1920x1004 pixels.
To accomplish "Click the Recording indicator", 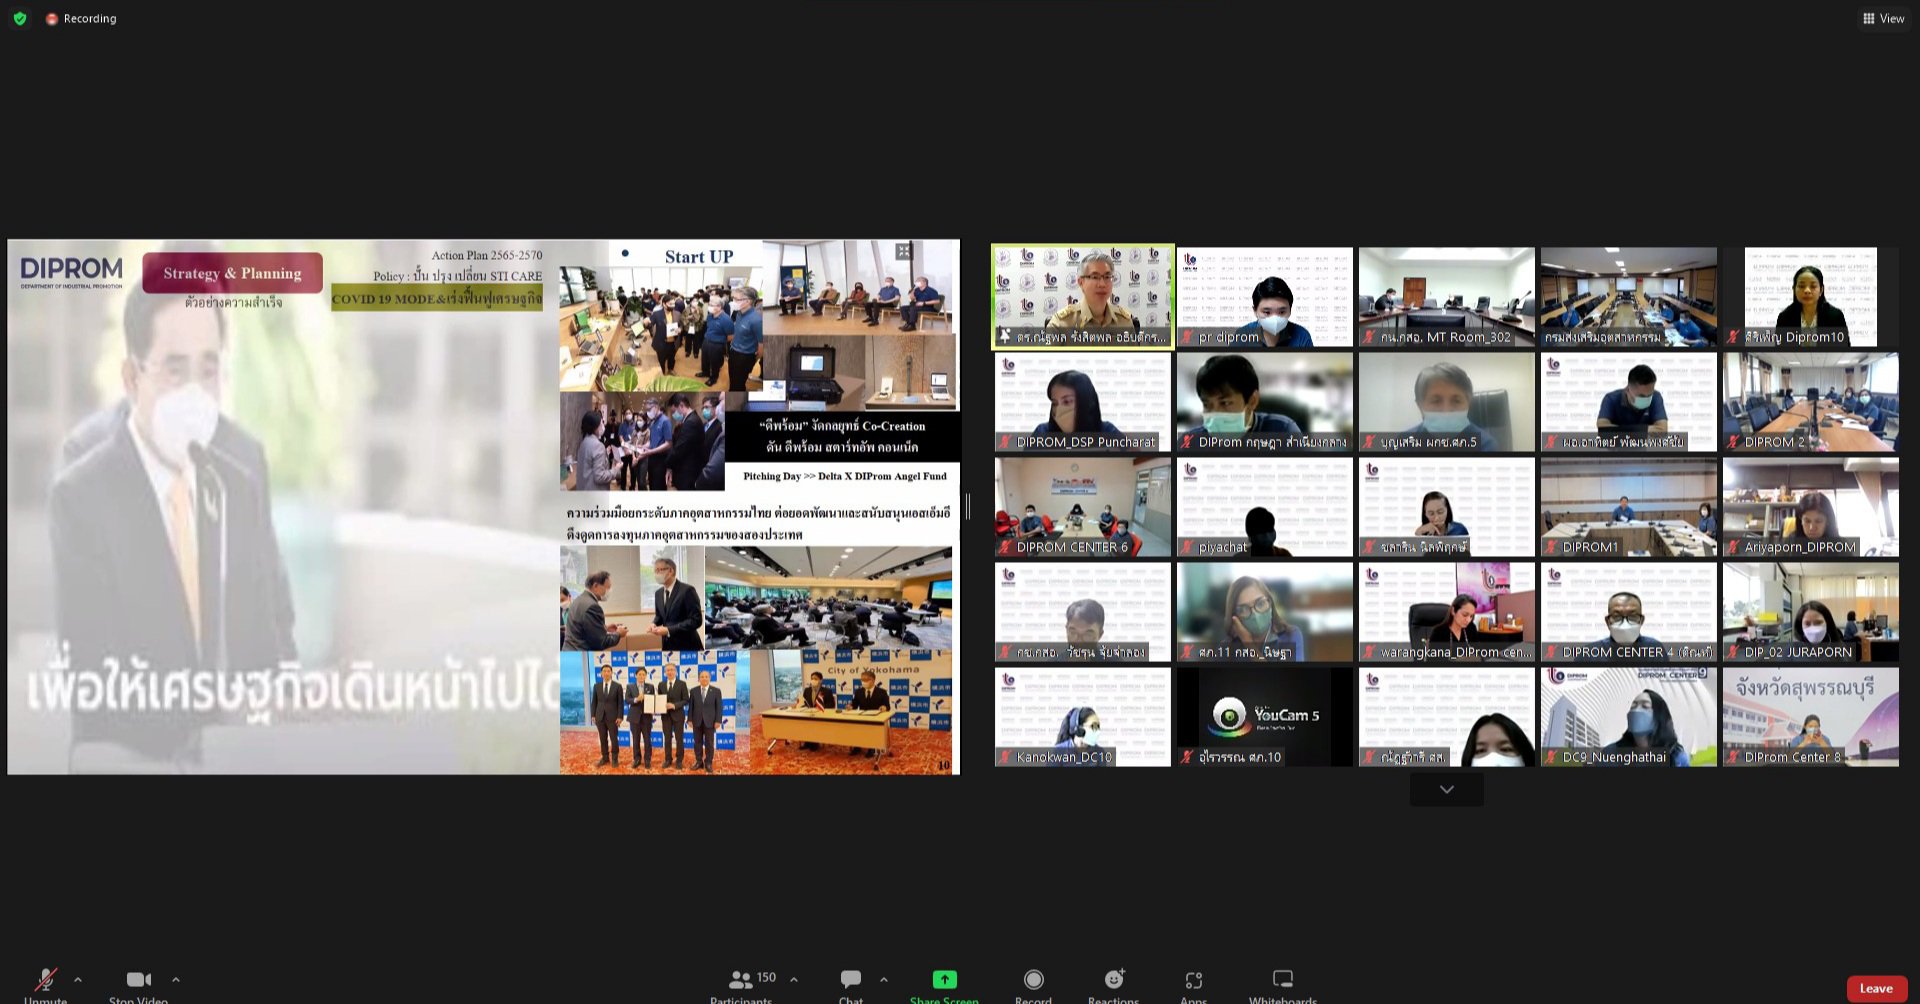I will pyautogui.click(x=81, y=18).
